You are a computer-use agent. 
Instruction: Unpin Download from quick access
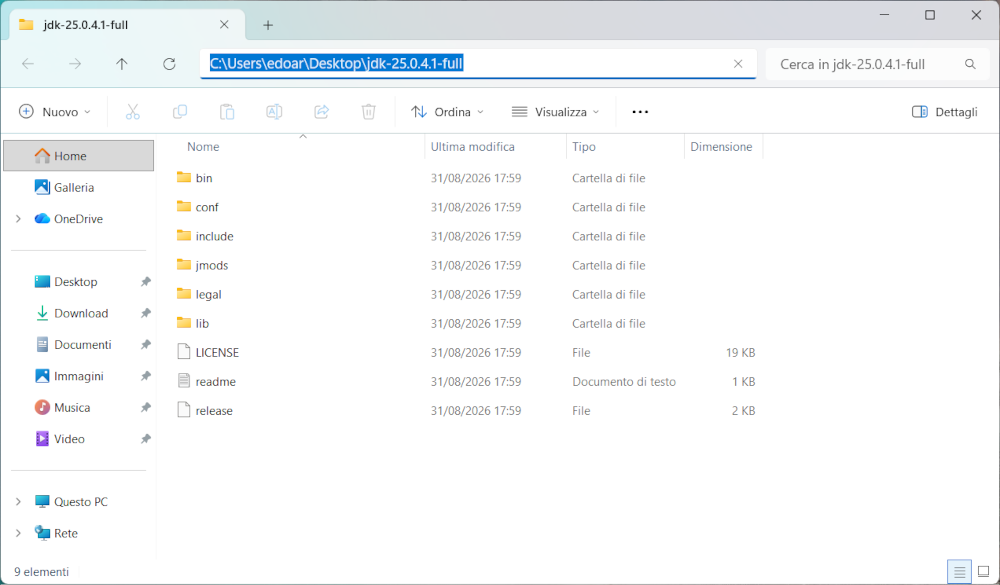pos(145,313)
